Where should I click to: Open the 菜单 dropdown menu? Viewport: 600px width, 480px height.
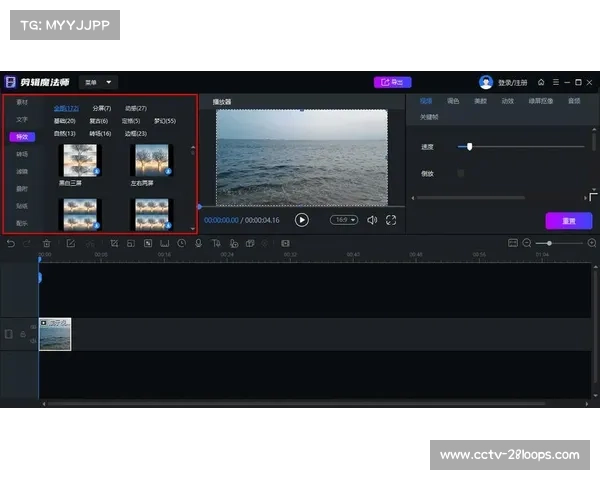click(98, 82)
